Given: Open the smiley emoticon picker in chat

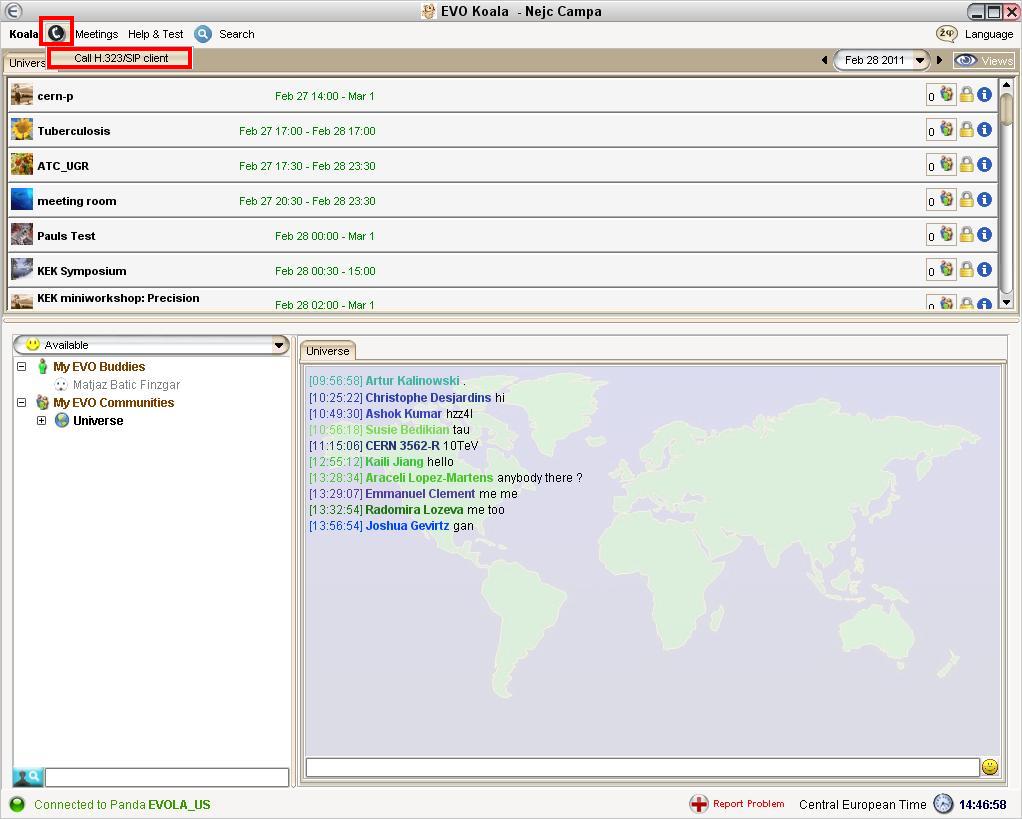Looking at the screenshot, I should click(990, 767).
